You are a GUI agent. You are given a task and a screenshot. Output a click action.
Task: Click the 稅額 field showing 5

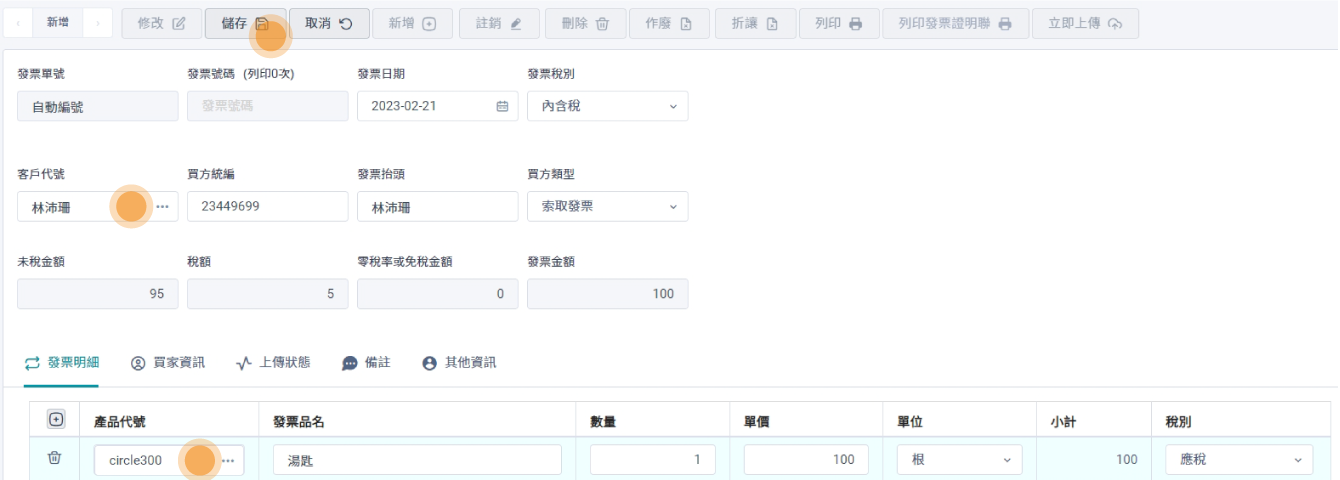267,294
